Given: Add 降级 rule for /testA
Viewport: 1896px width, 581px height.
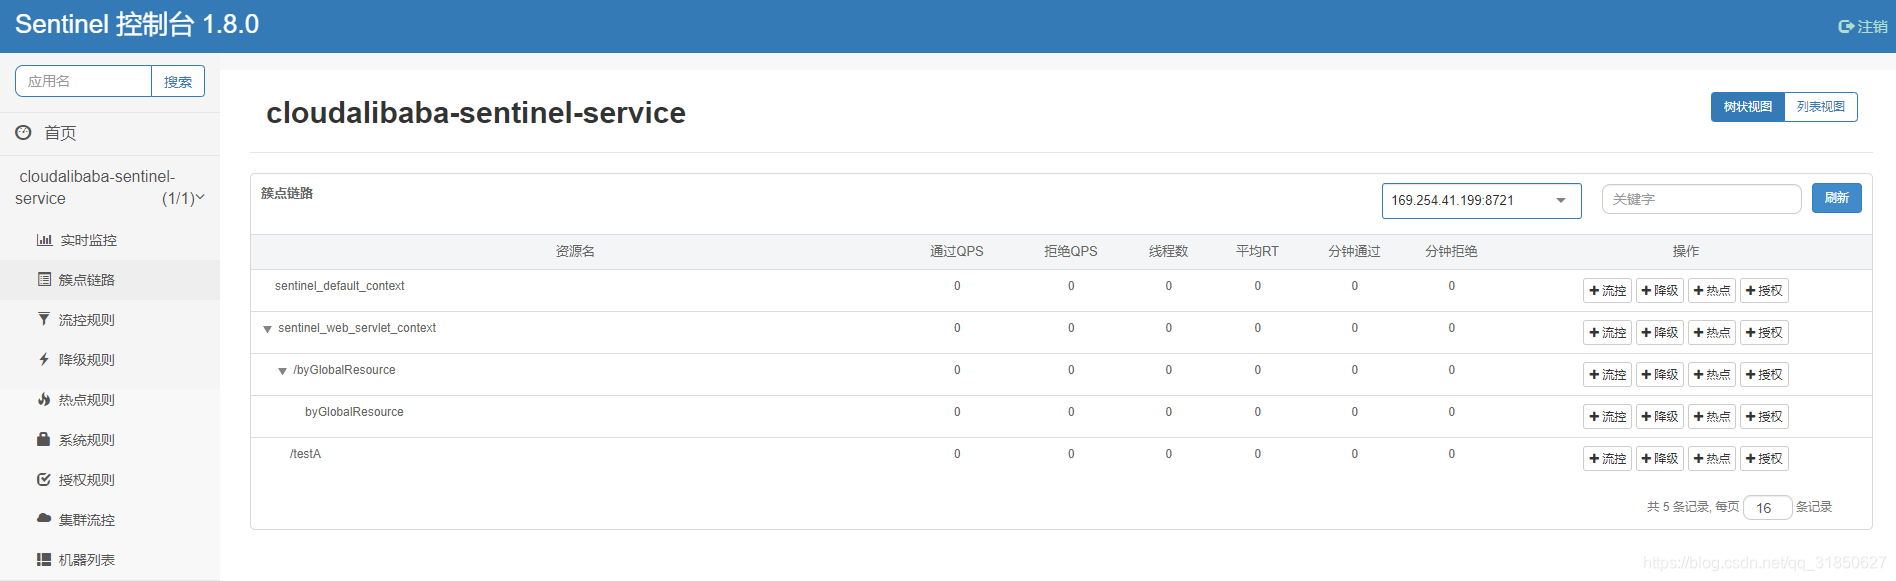Looking at the screenshot, I should tap(1660, 459).
